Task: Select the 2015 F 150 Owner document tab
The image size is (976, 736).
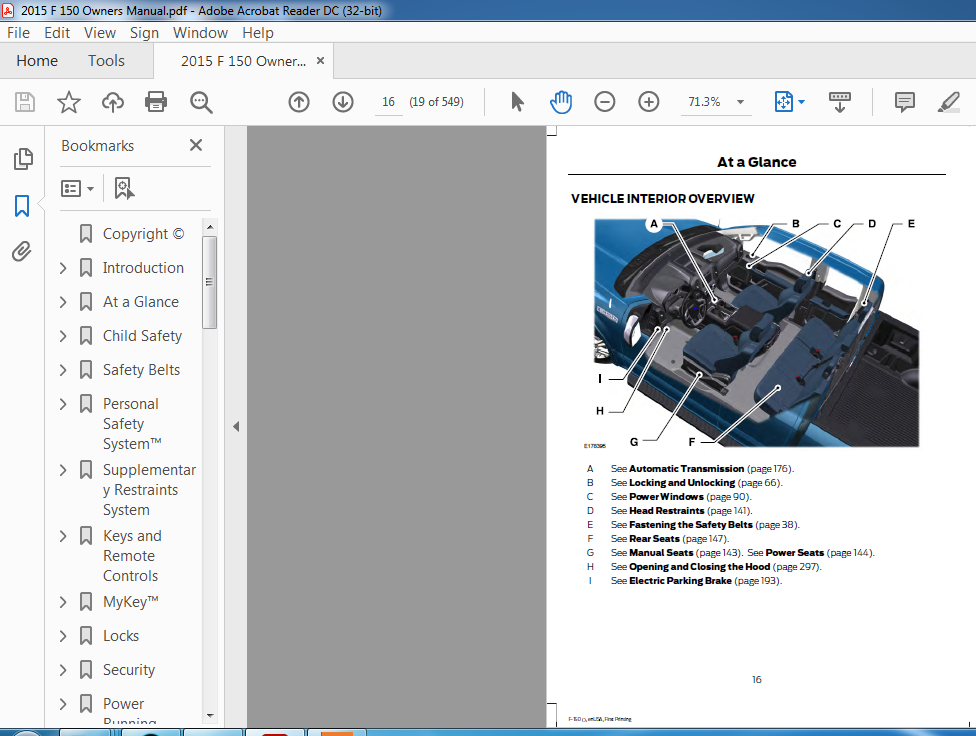Action: pos(243,61)
